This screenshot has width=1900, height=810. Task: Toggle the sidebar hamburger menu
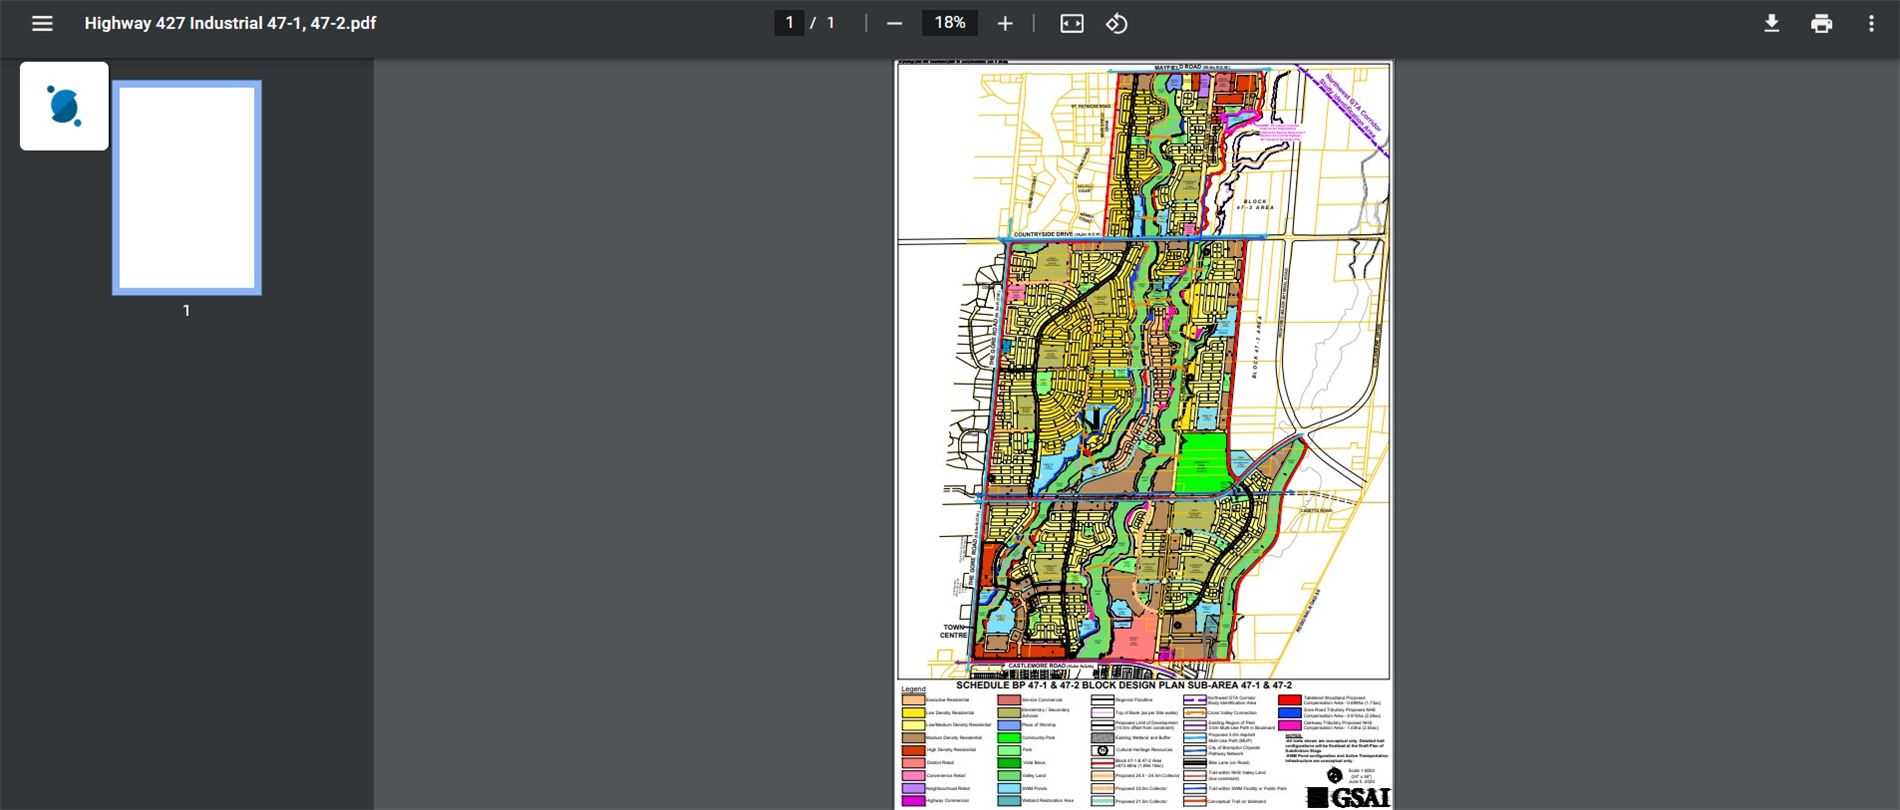[42, 23]
